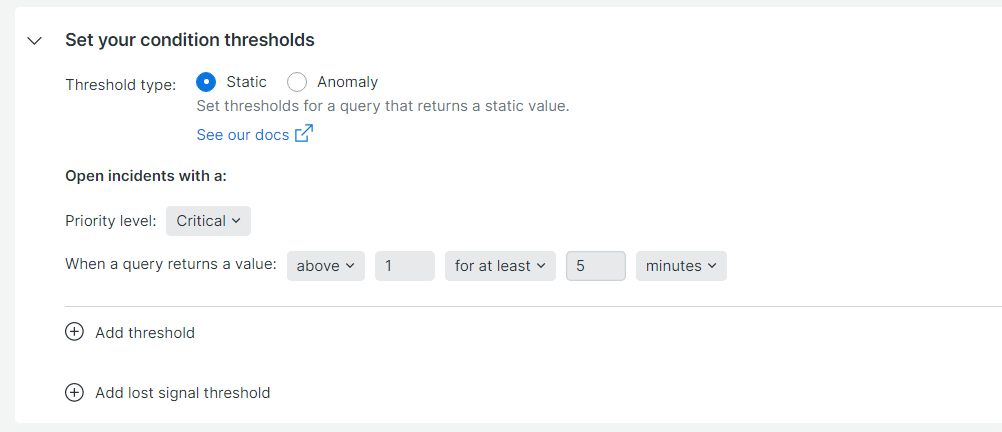Click the Add lost signal threshold text
Viewport: 1002px width, 432px height.
pyautogui.click(x=183, y=393)
